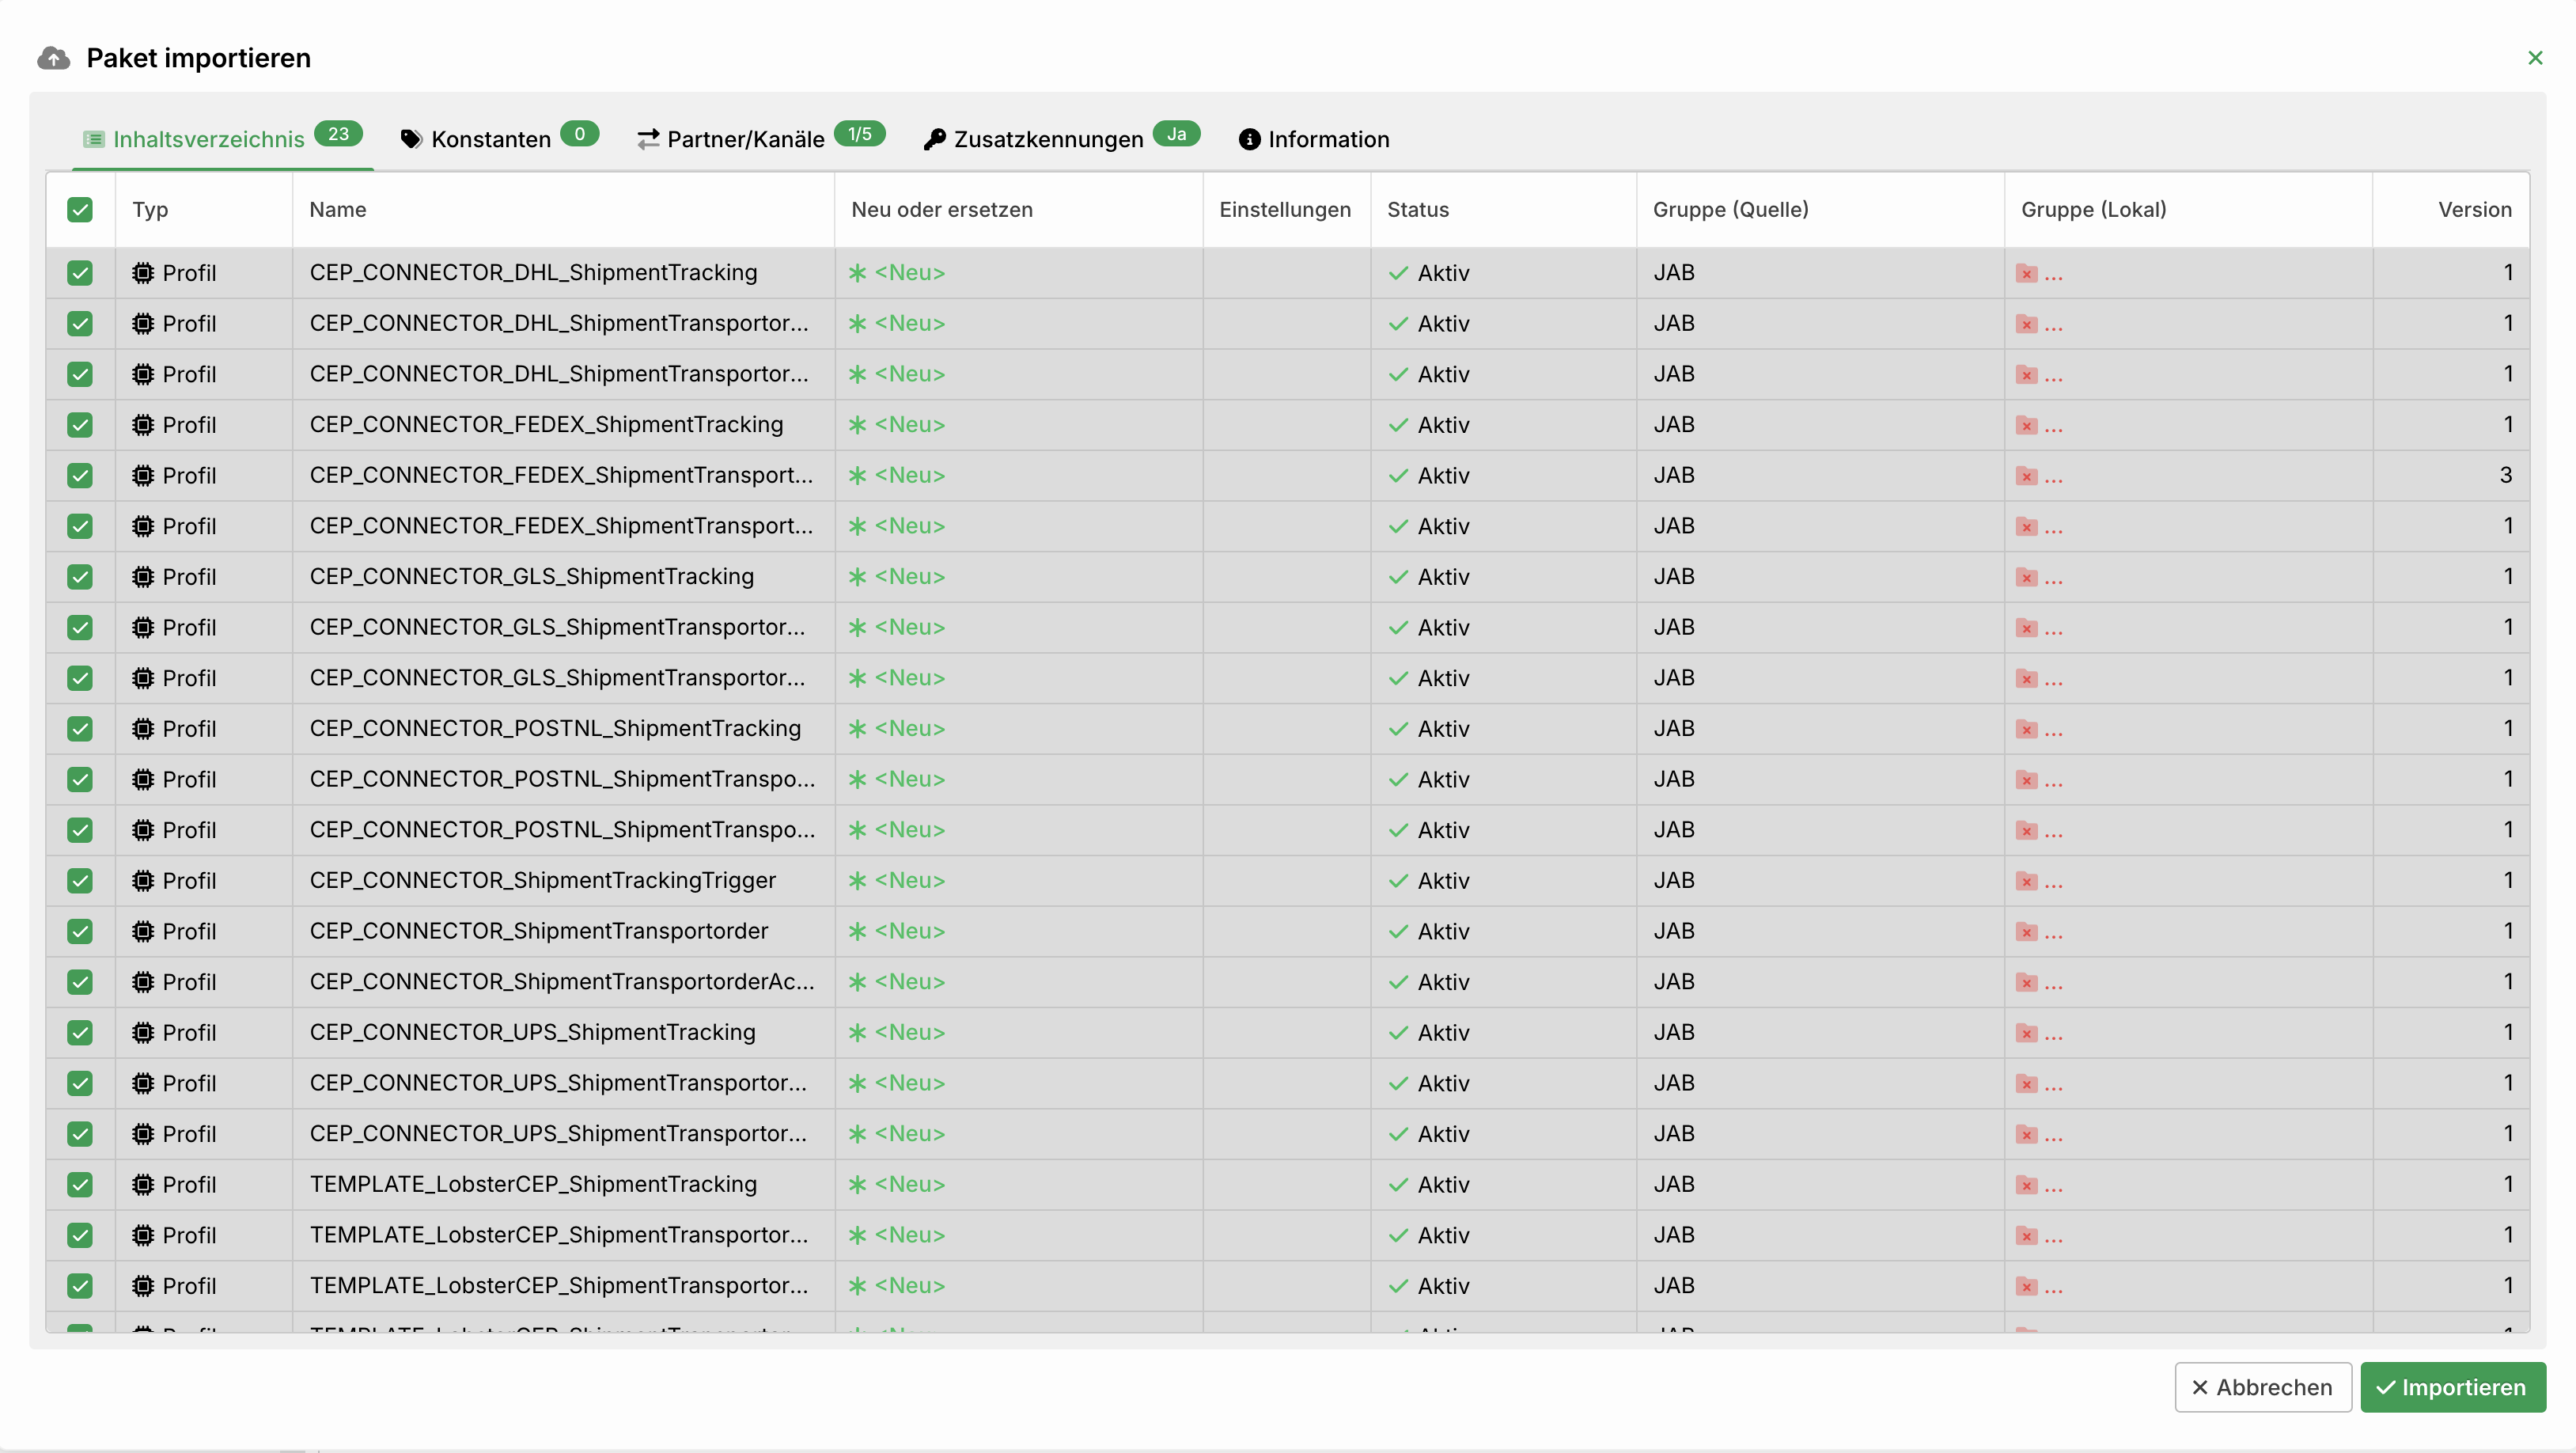Click the Profil chip icon of CEP_CONNECTOR_GLS_ShipmentTracking

143,576
